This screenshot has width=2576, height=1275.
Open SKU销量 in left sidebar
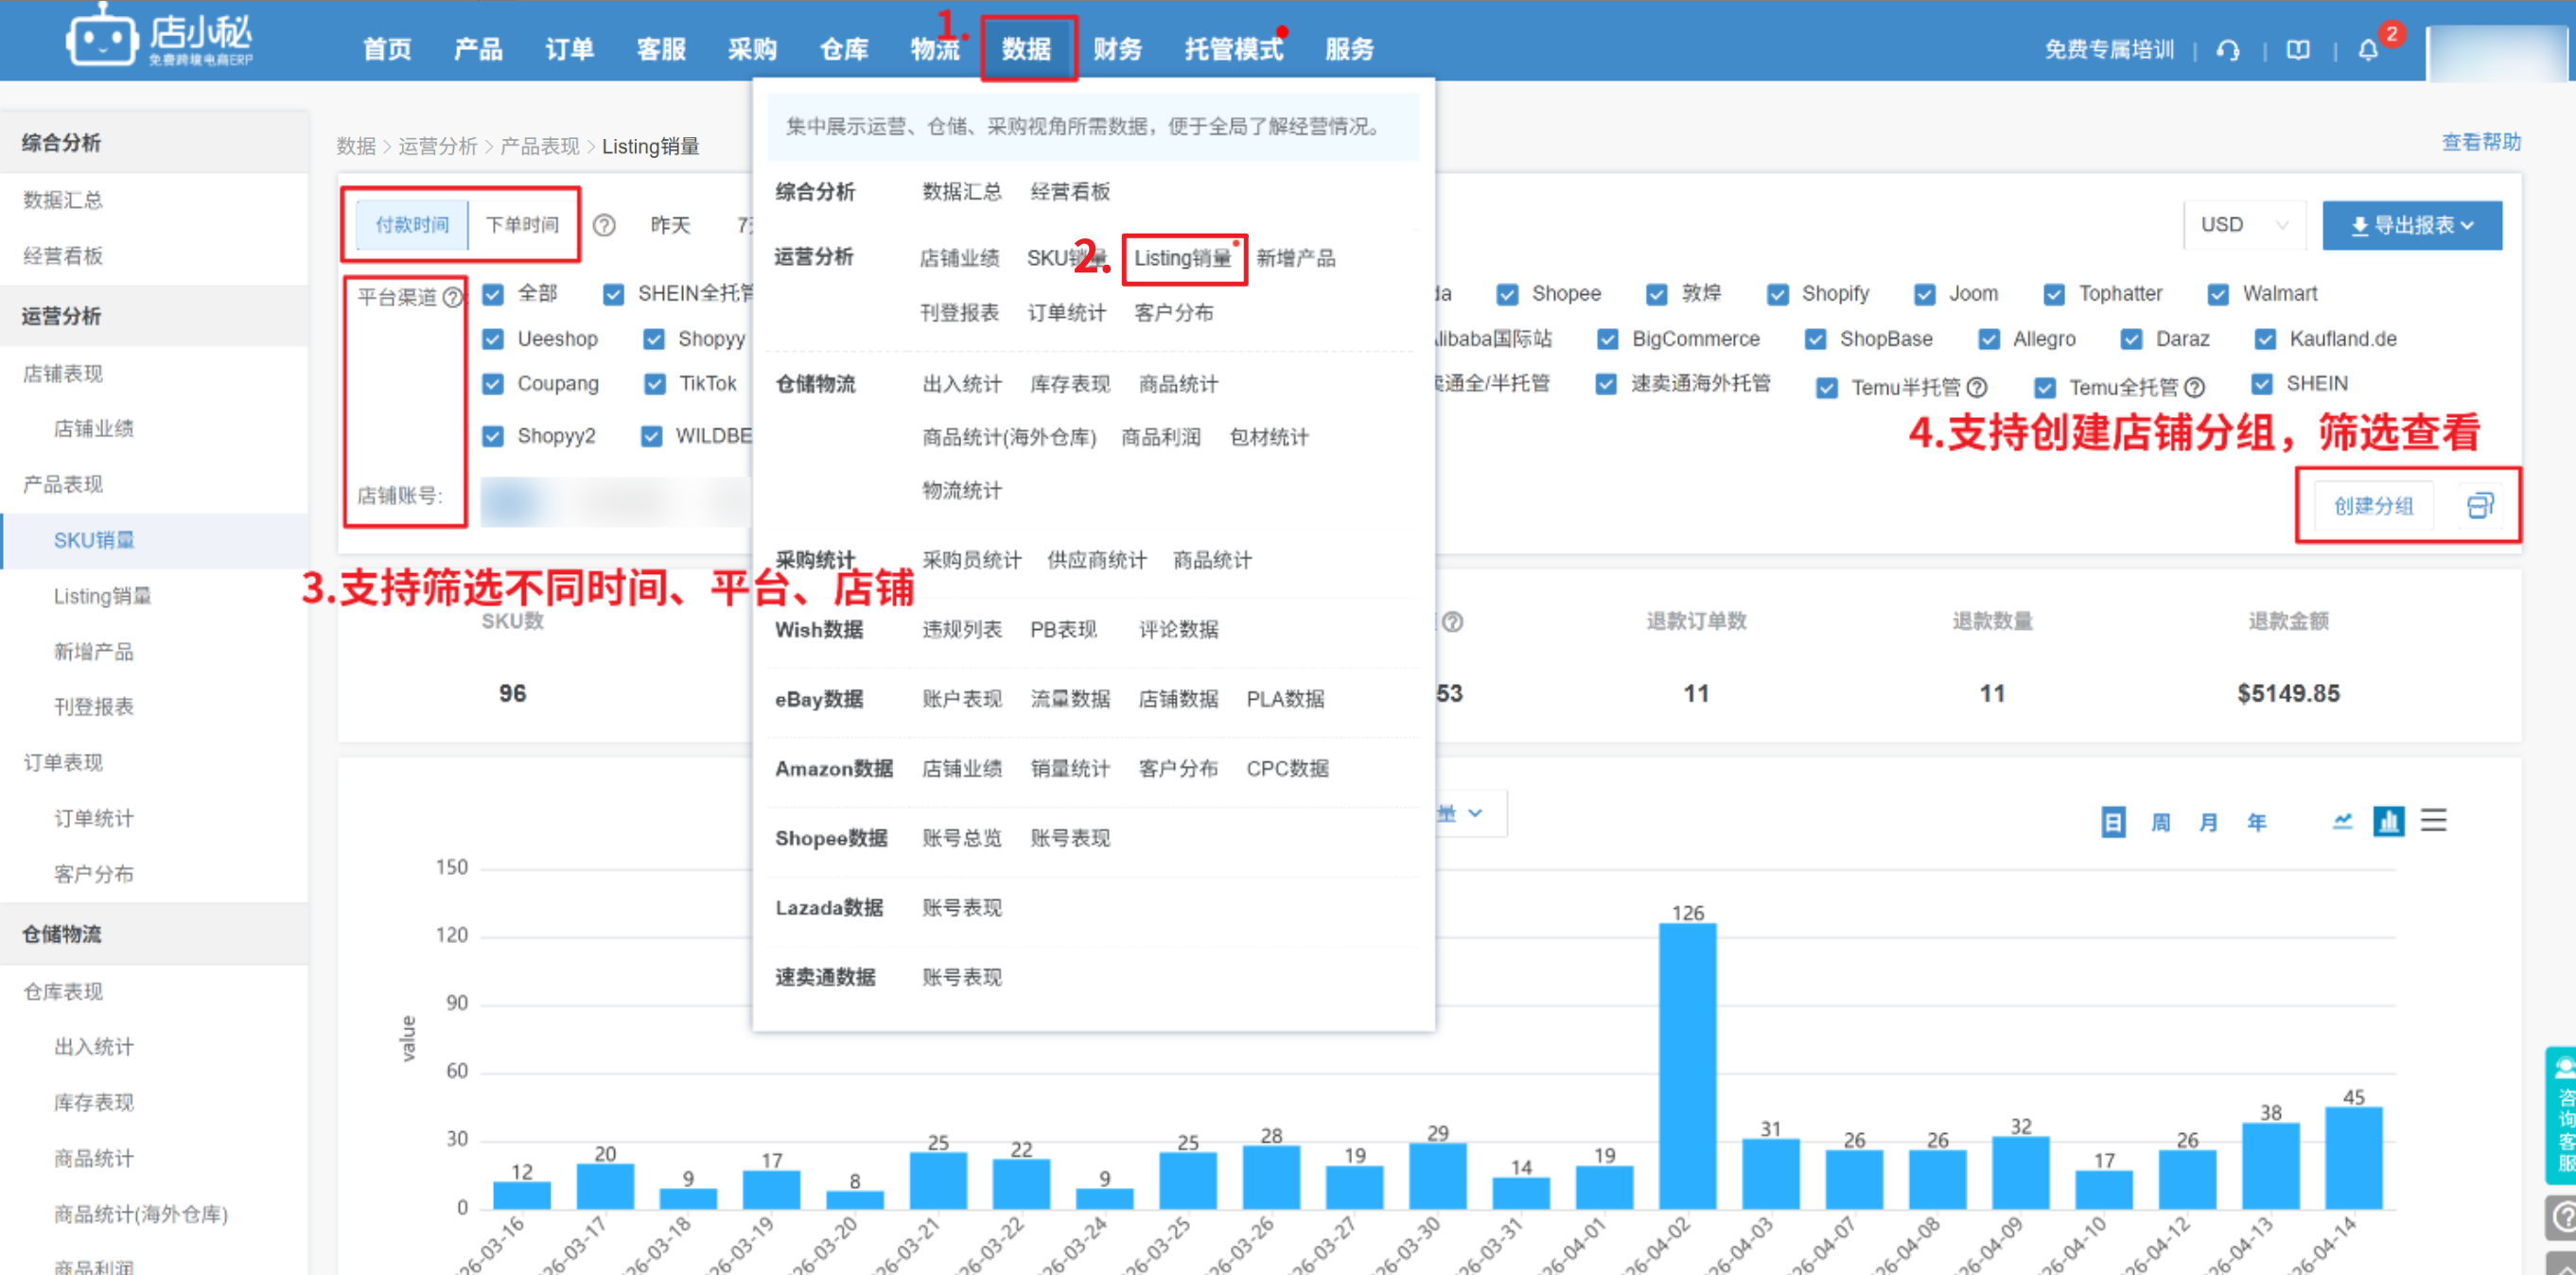click(x=93, y=540)
